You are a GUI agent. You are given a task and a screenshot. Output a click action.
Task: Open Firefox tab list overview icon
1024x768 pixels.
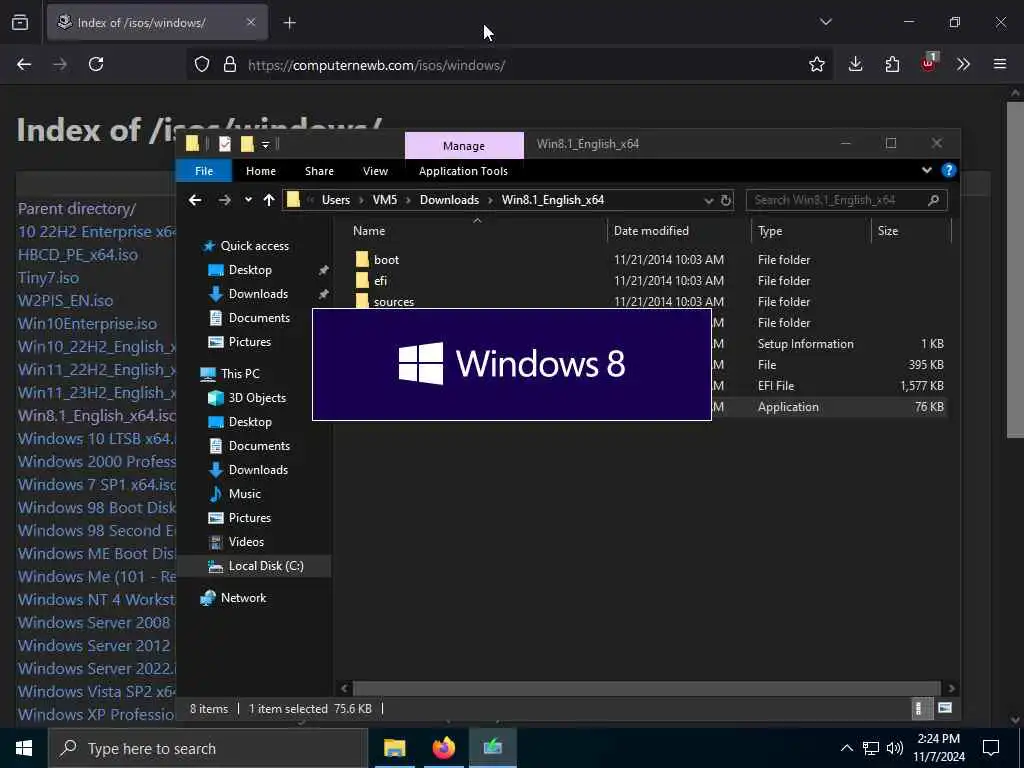[20, 23]
